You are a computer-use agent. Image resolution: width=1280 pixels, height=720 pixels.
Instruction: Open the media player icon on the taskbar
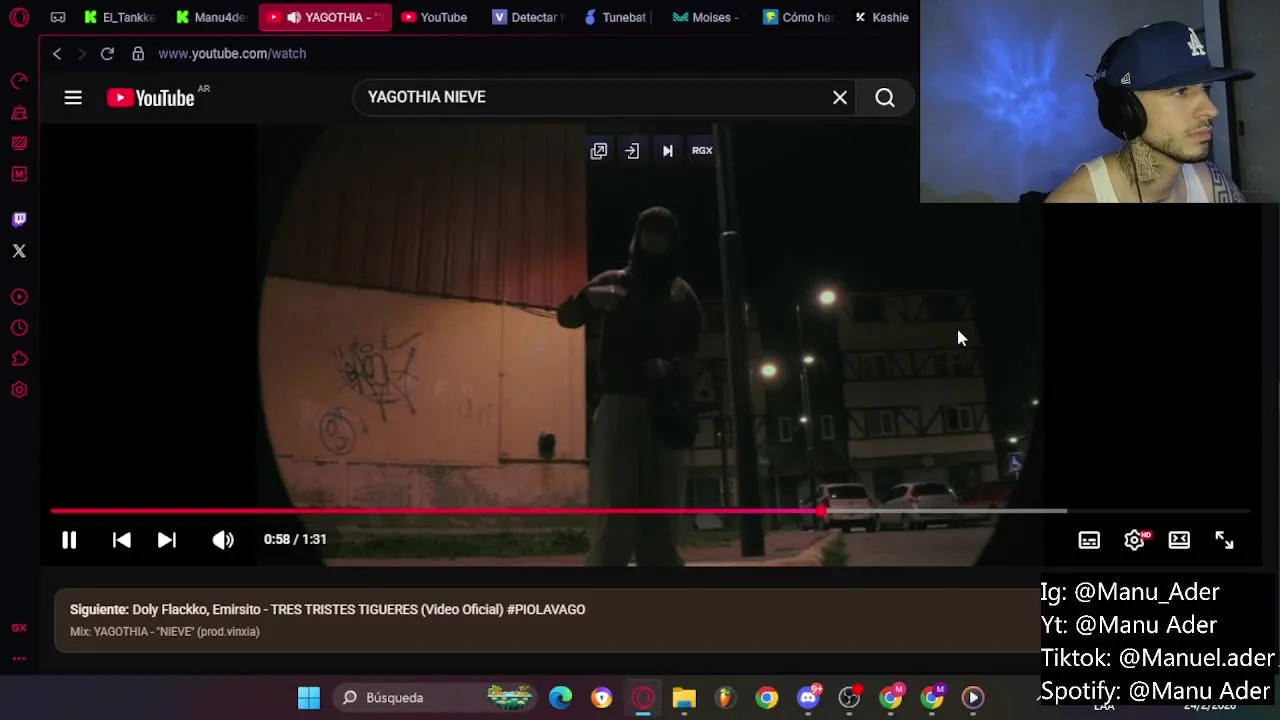(x=973, y=698)
